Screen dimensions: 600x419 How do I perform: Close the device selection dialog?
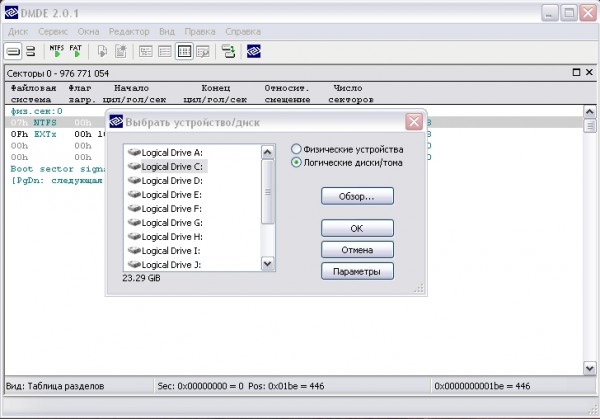[x=414, y=122]
